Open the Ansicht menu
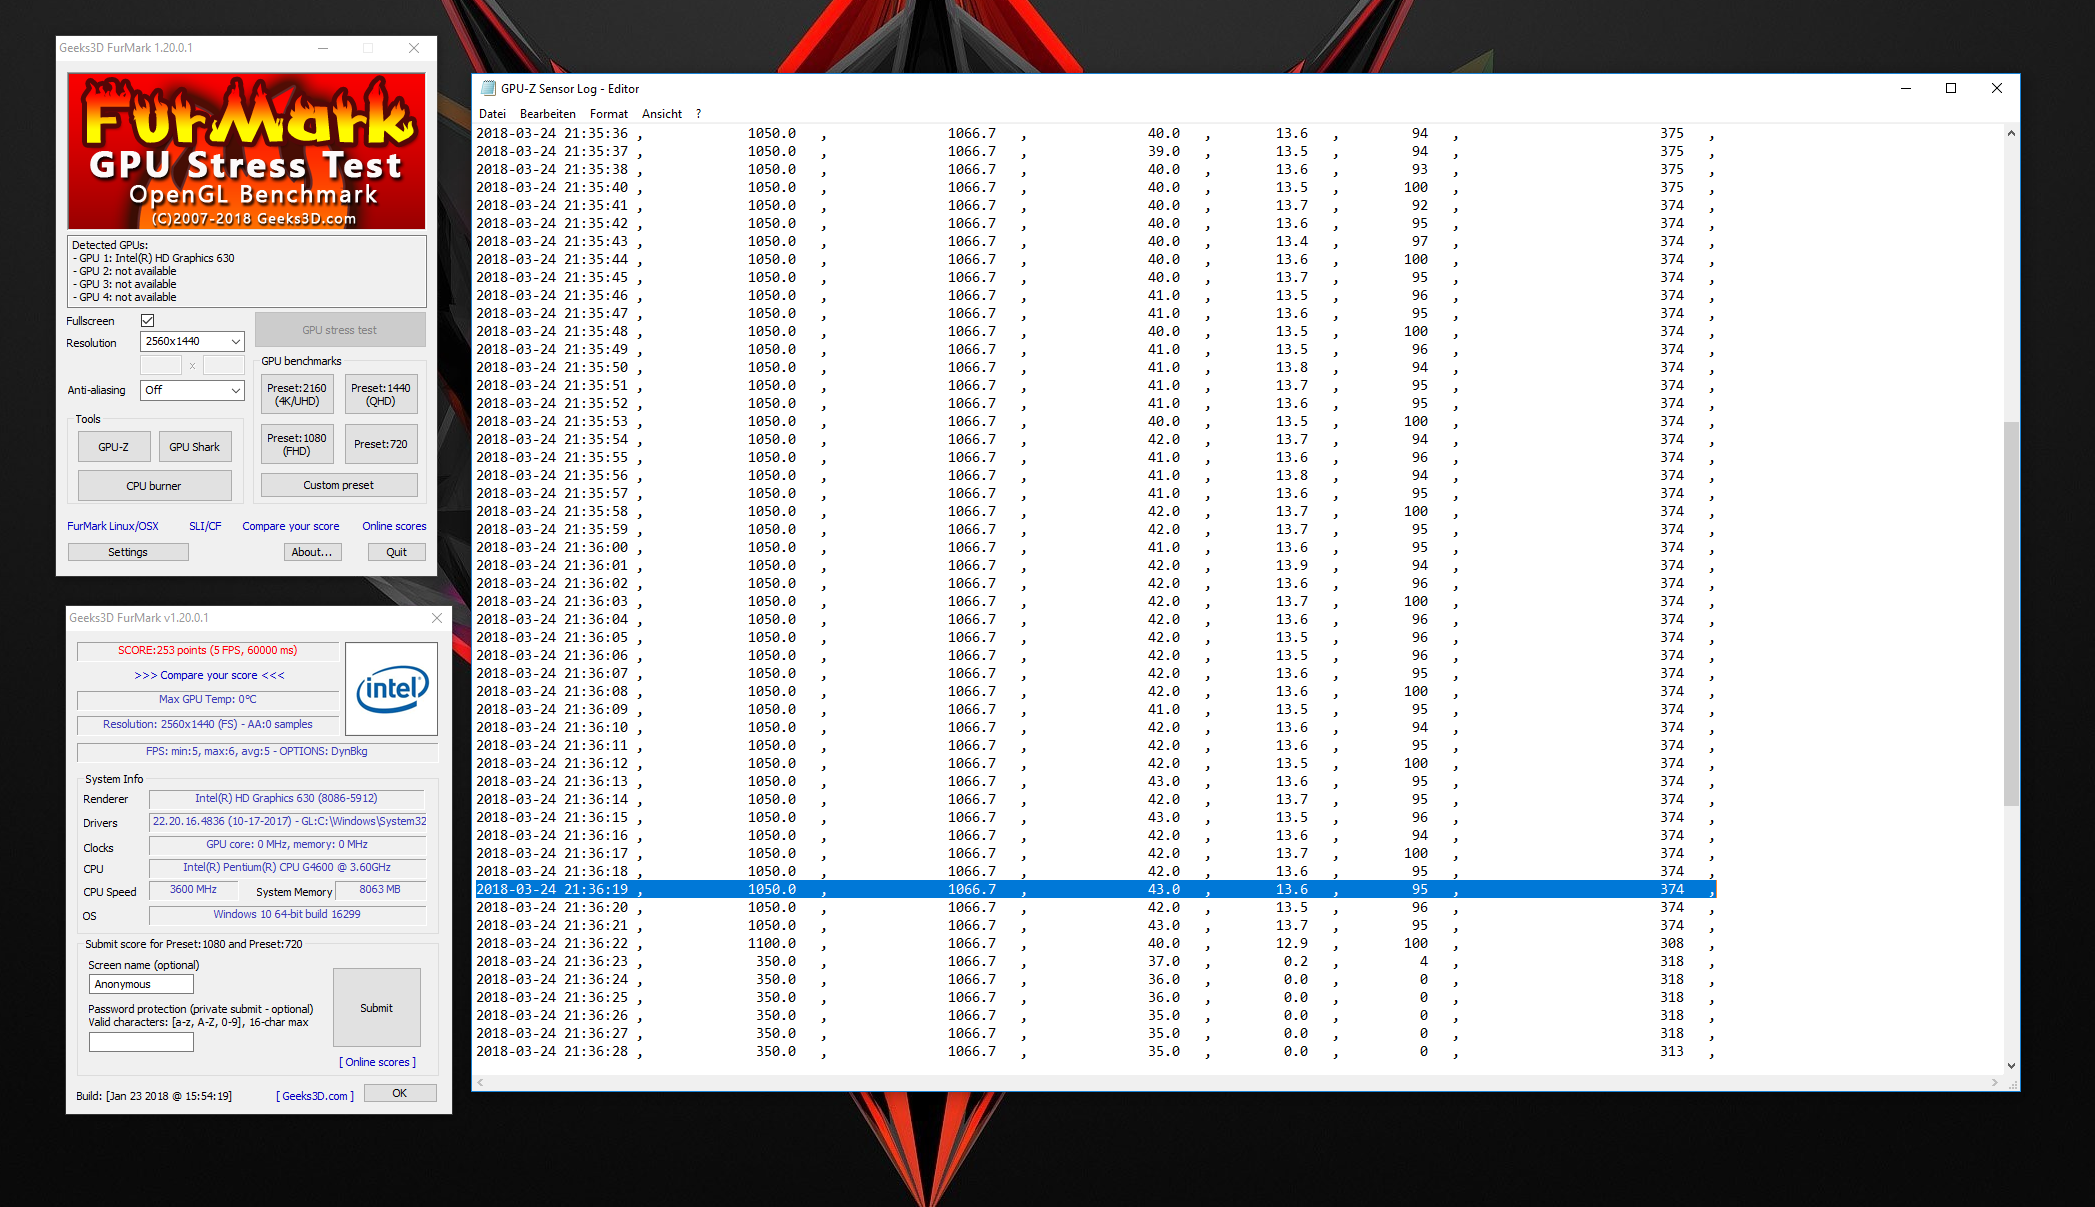This screenshot has height=1207, width=2095. 662,114
